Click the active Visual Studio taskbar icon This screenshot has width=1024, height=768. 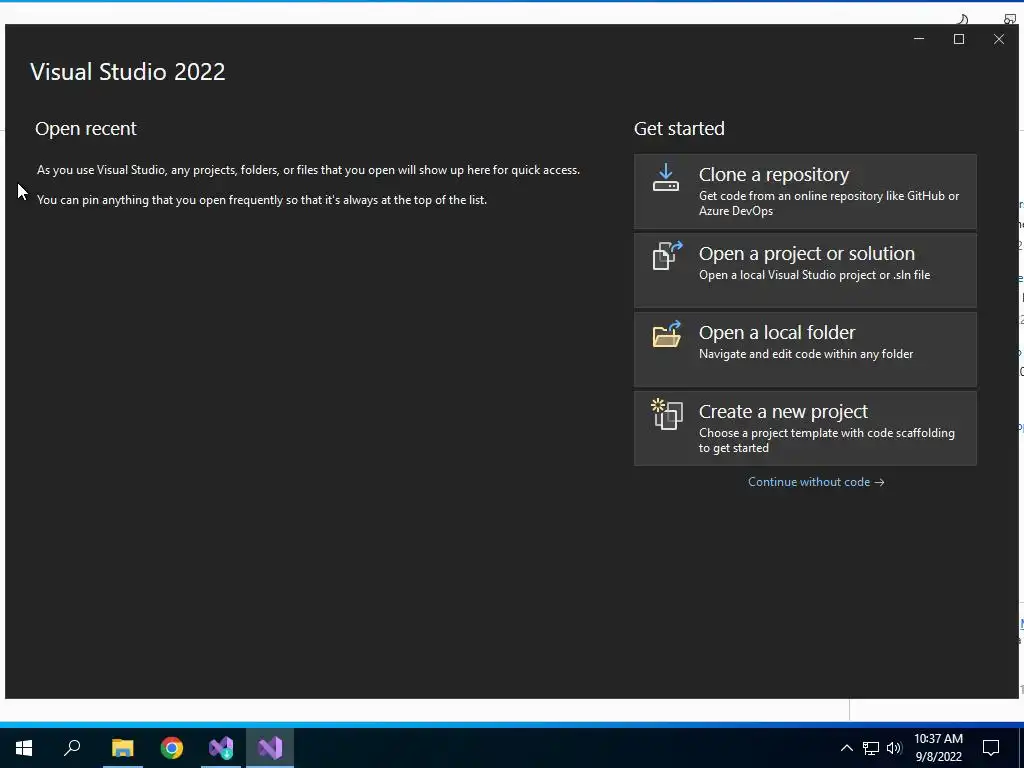(270, 748)
